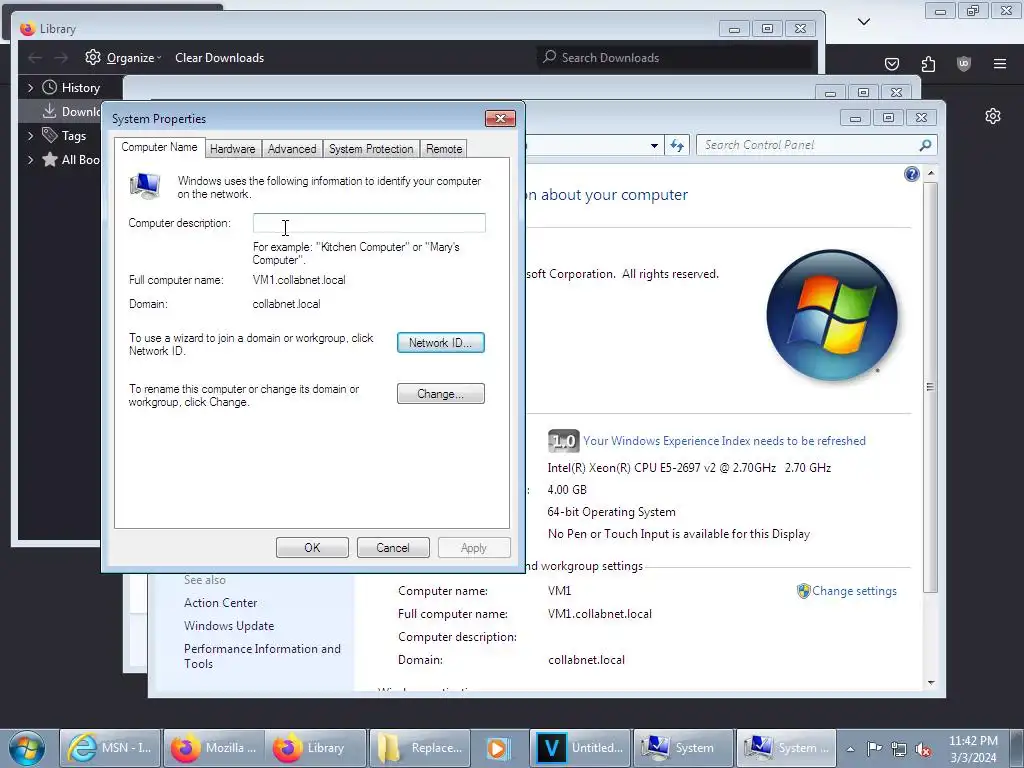This screenshot has height=768, width=1024.
Task: Select History item in Library sidebar
Action: tap(71, 88)
